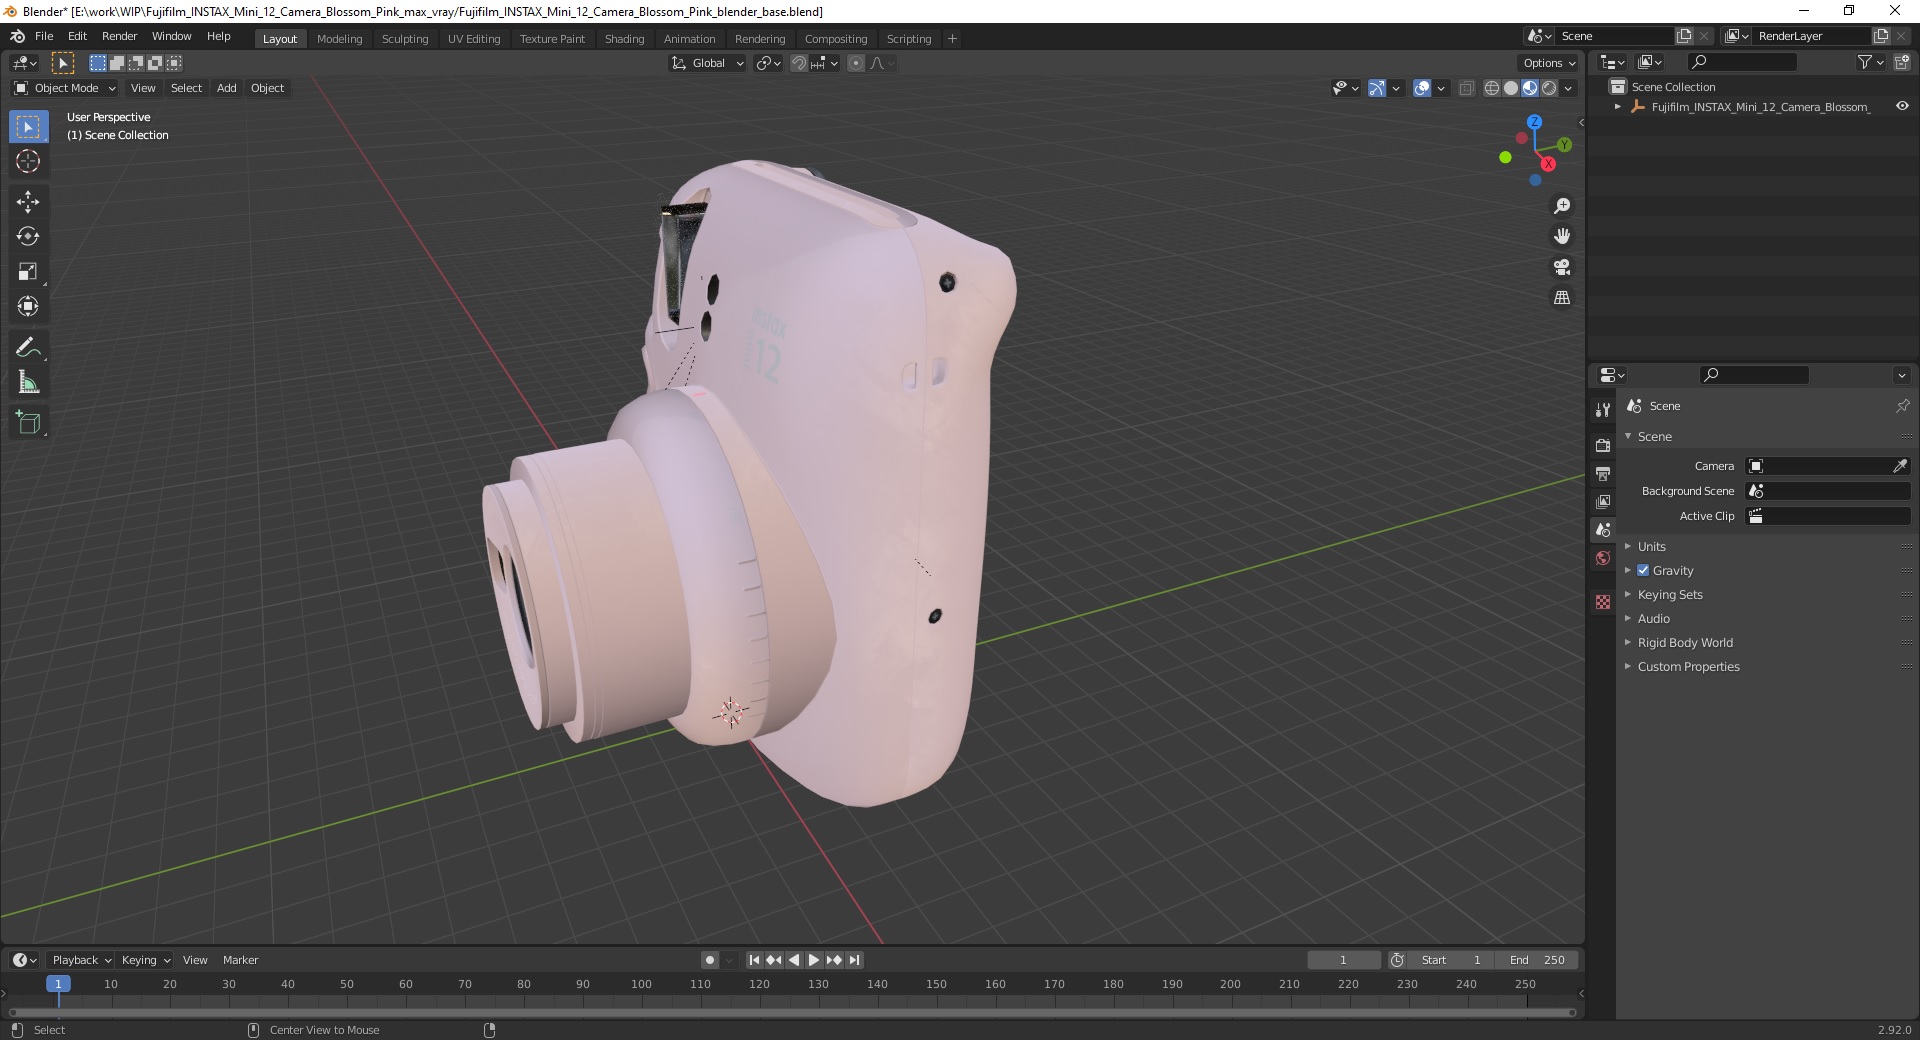Open the Render menu
The image size is (1920, 1040).
119,36
